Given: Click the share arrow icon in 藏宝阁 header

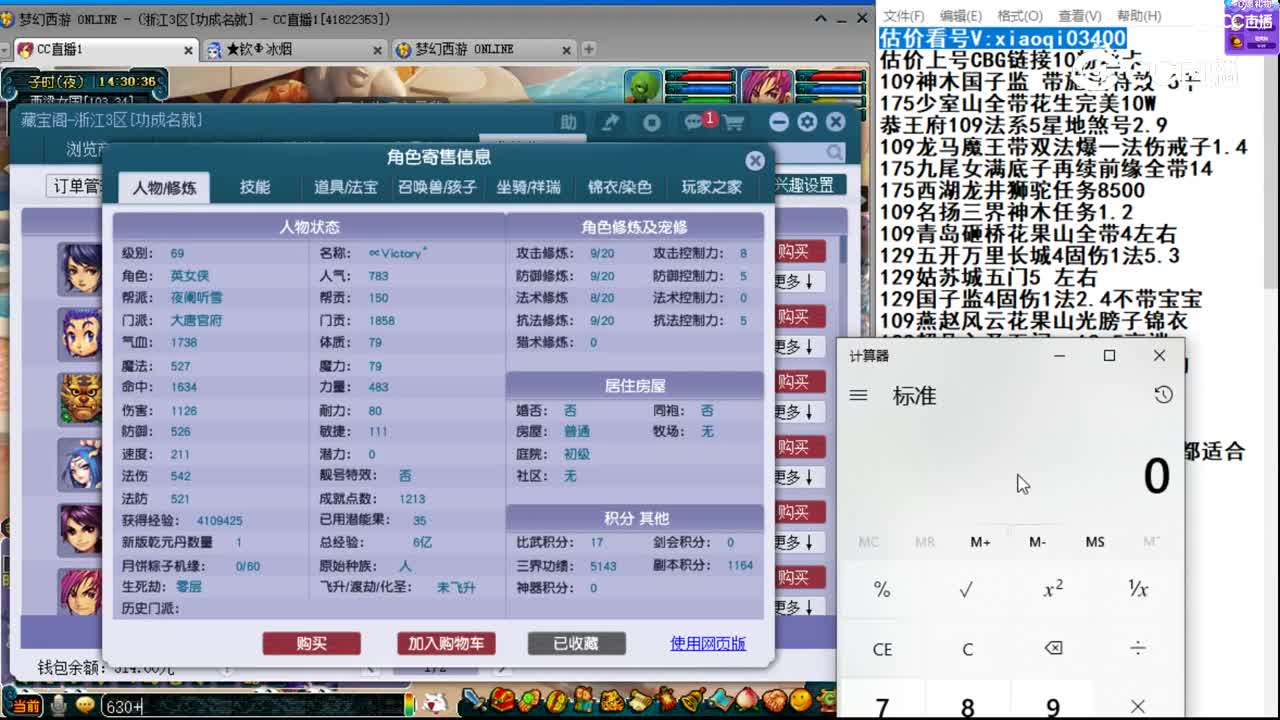Looking at the screenshot, I should (x=610, y=122).
